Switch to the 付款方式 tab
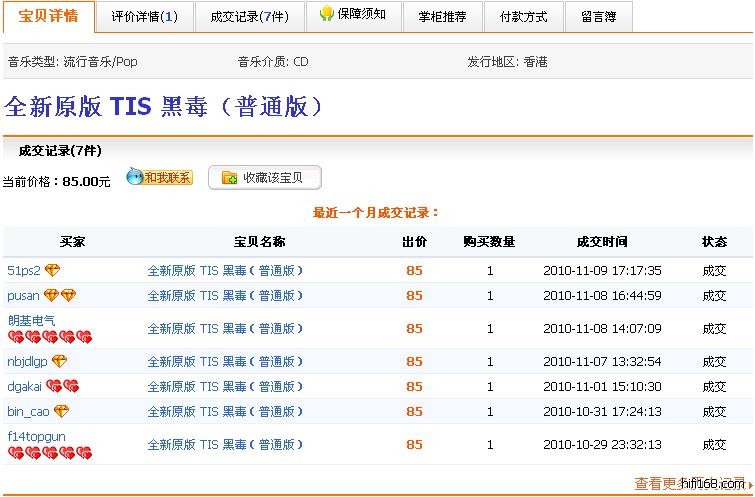Image resolution: width=755 pixels, height=497 pixels. pyautogui.click(x=523, y=16)
